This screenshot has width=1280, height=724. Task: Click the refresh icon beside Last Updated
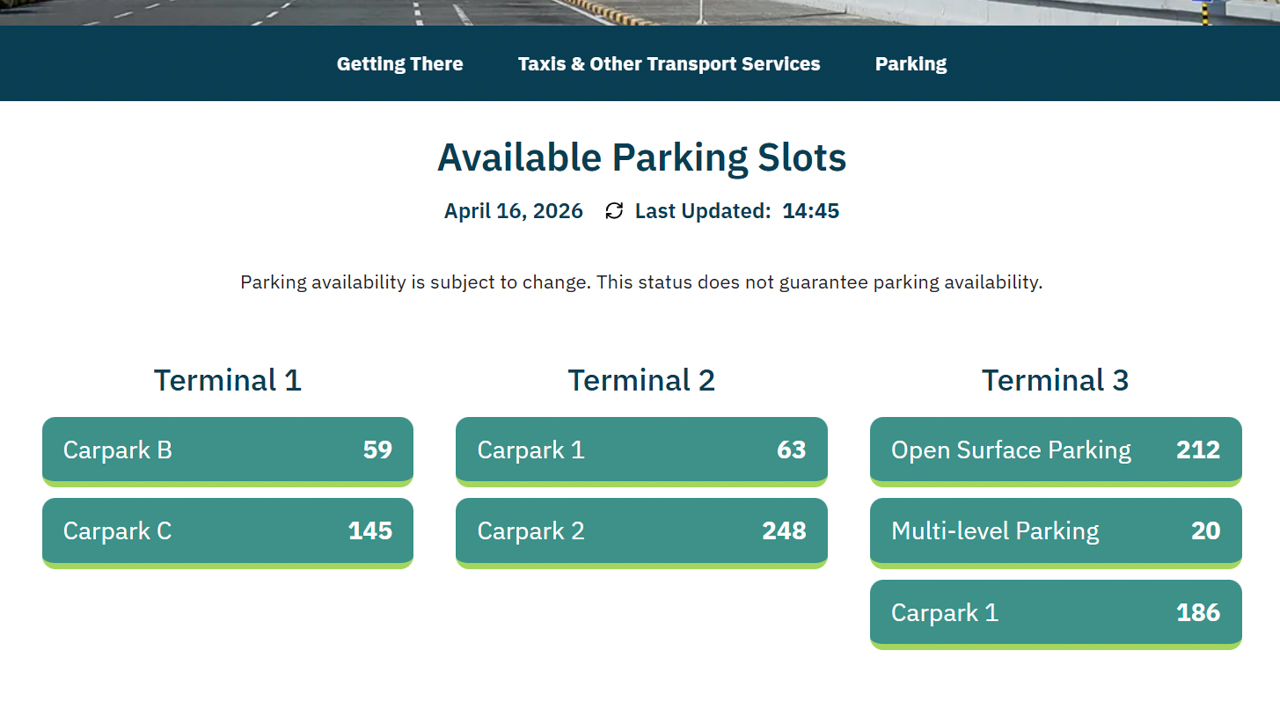coord(614,211)
